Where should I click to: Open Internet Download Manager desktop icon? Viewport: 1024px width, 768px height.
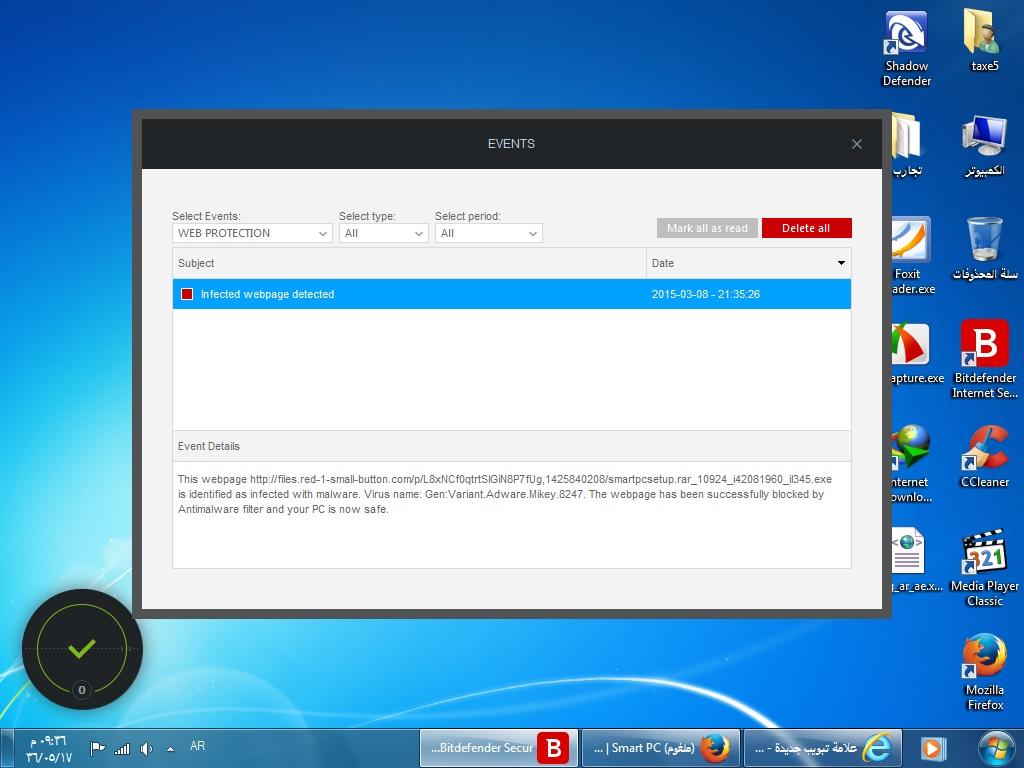pos(912,463)
